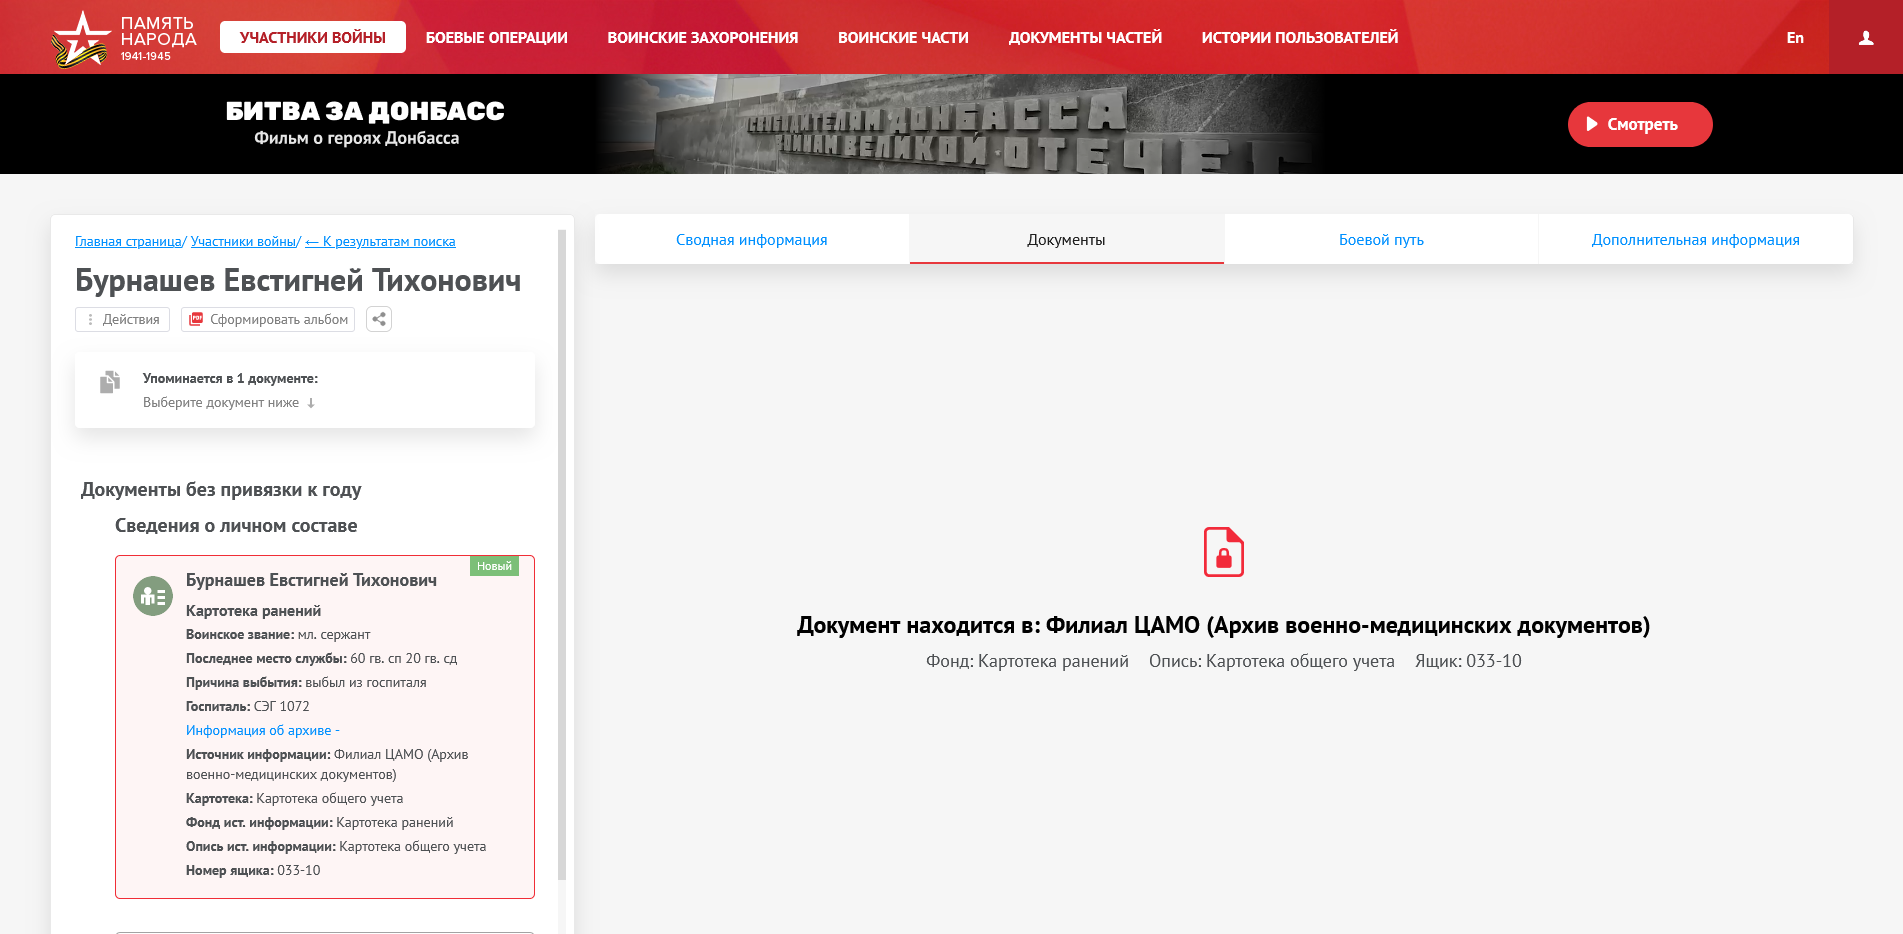Viewport: 1903px width, 934px height.
Task: Click the red locked document icon
Action: [x=1223, y=552]
